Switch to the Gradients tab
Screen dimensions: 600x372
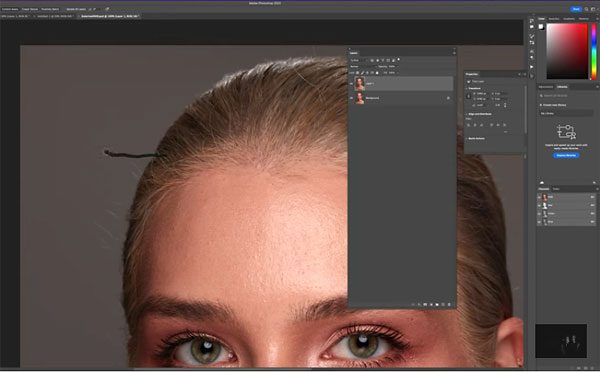(x=569, y=18)
